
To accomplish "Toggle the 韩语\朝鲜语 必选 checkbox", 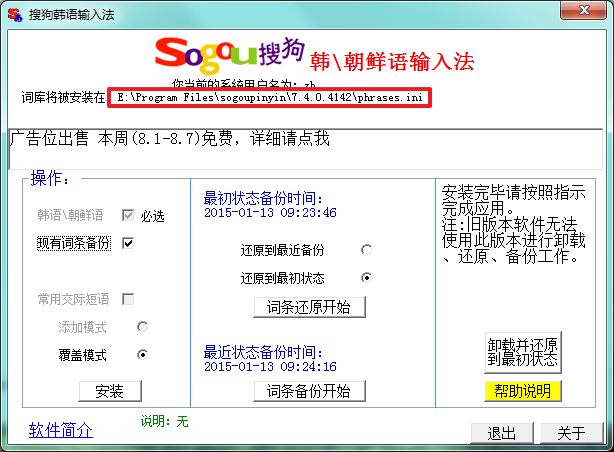I will tap(128, 215).
